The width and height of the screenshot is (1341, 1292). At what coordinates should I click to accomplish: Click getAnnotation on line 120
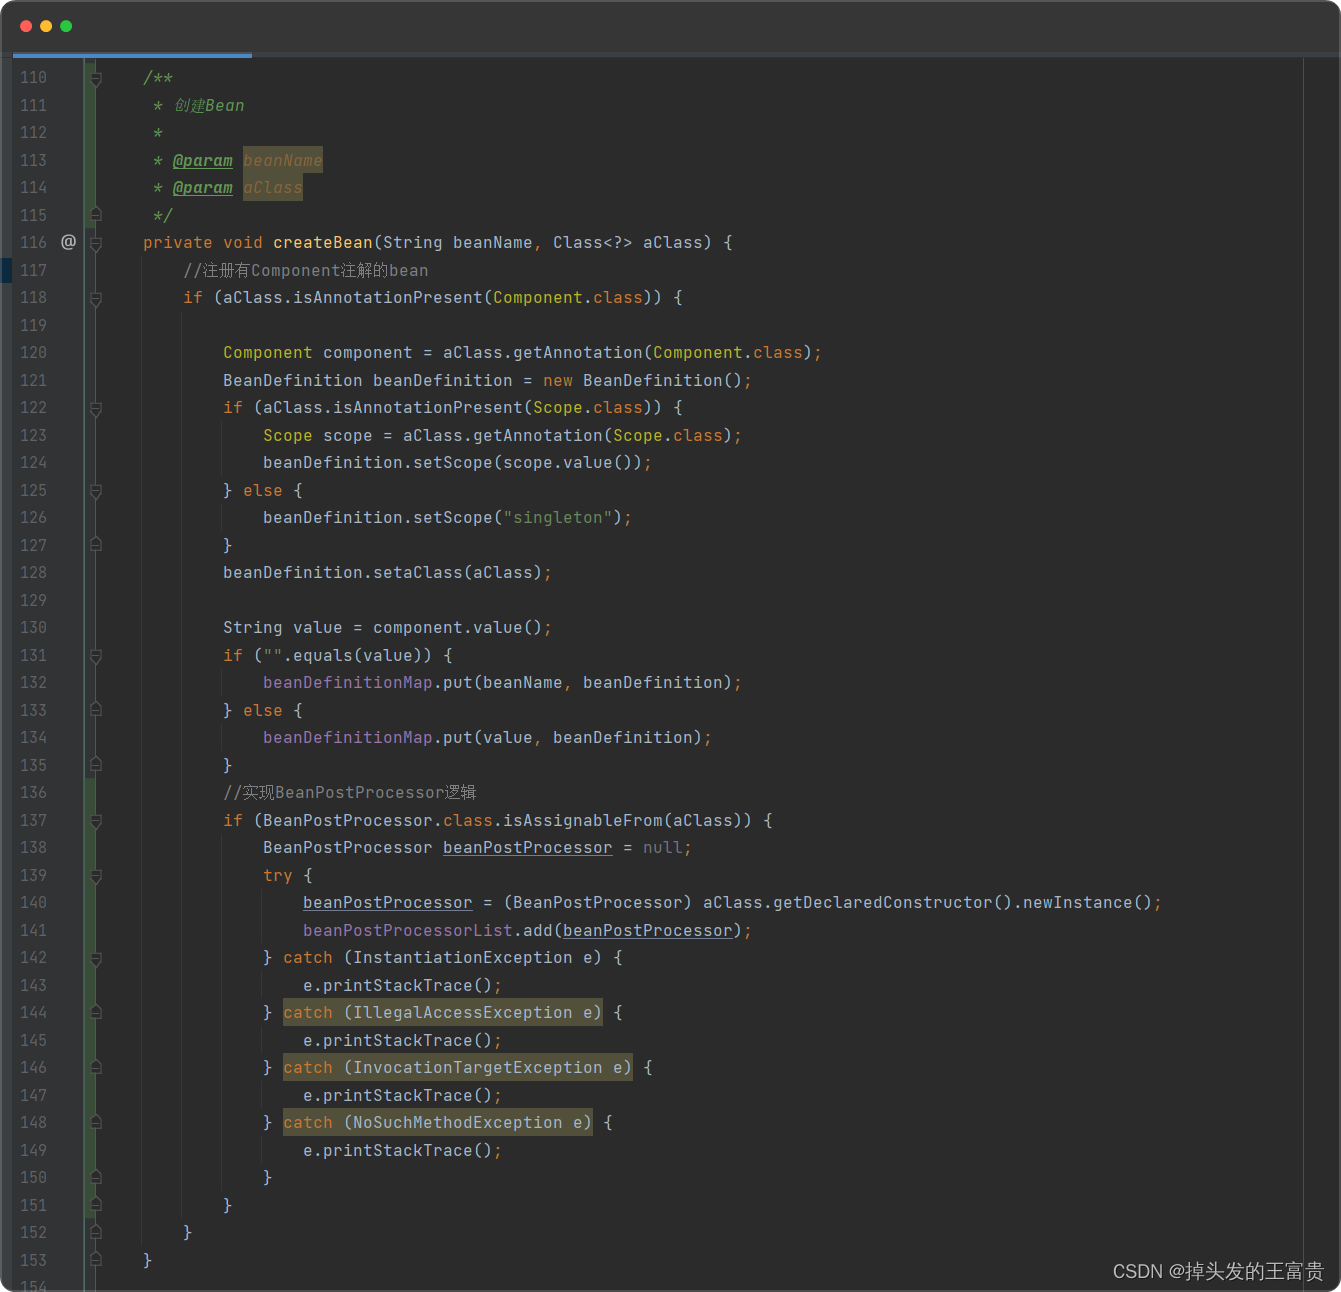578,353
